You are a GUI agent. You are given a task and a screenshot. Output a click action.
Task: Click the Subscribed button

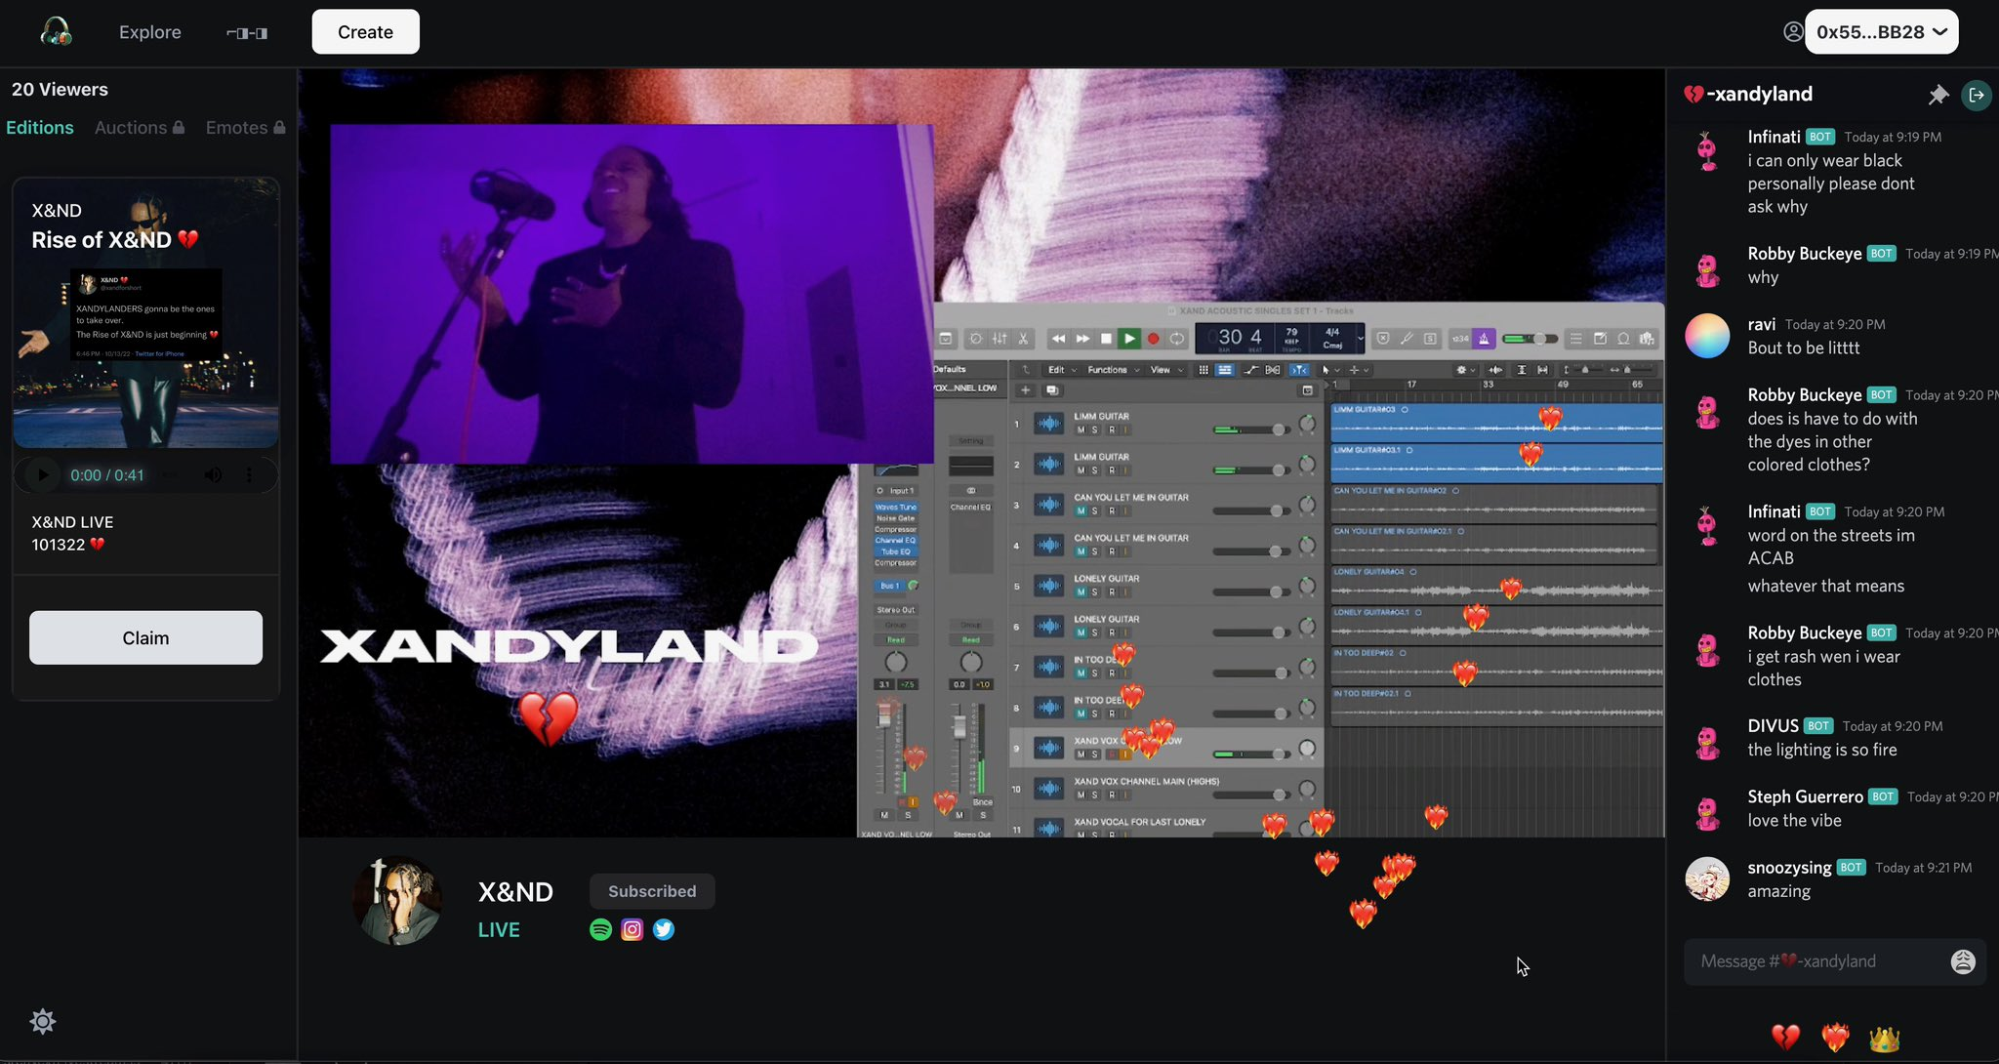pyautogui.click(x=652, y=891)
